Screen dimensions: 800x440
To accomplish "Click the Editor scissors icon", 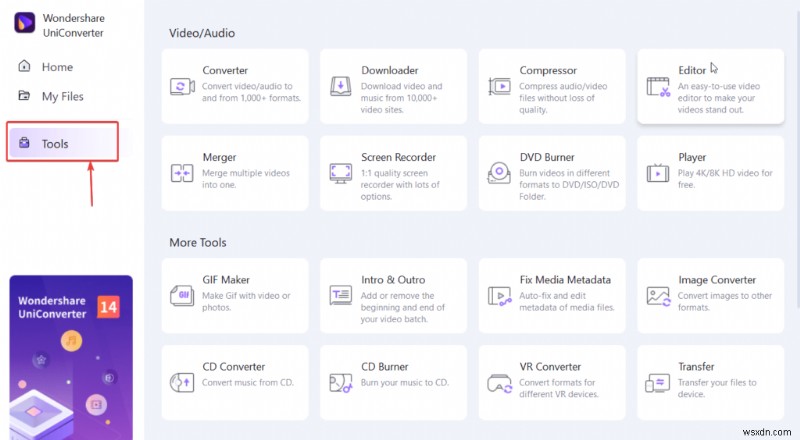I will tap(657, 86).
